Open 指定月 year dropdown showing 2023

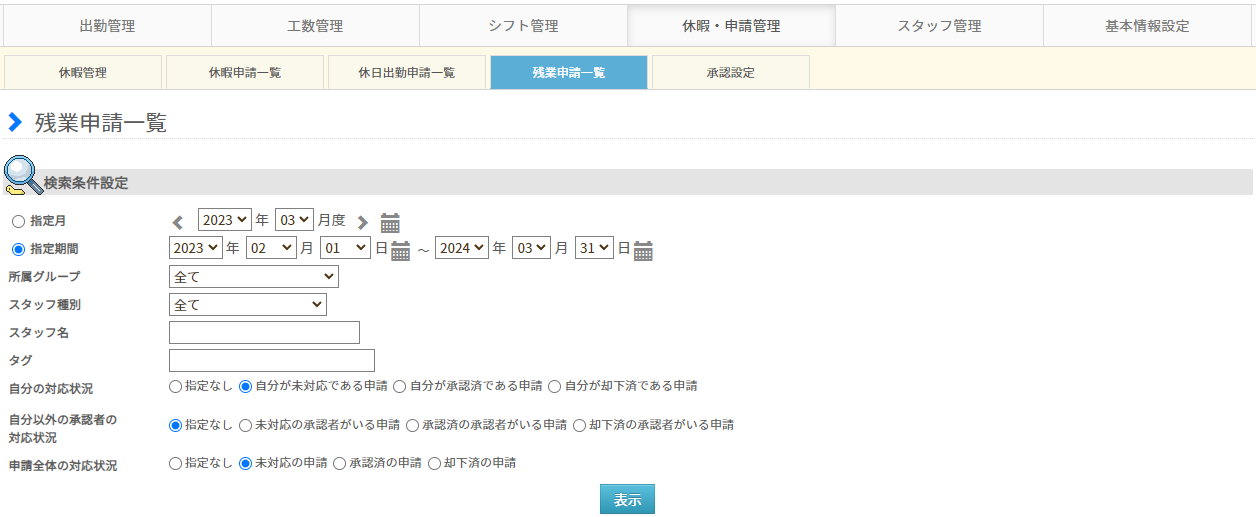(224, 220)
